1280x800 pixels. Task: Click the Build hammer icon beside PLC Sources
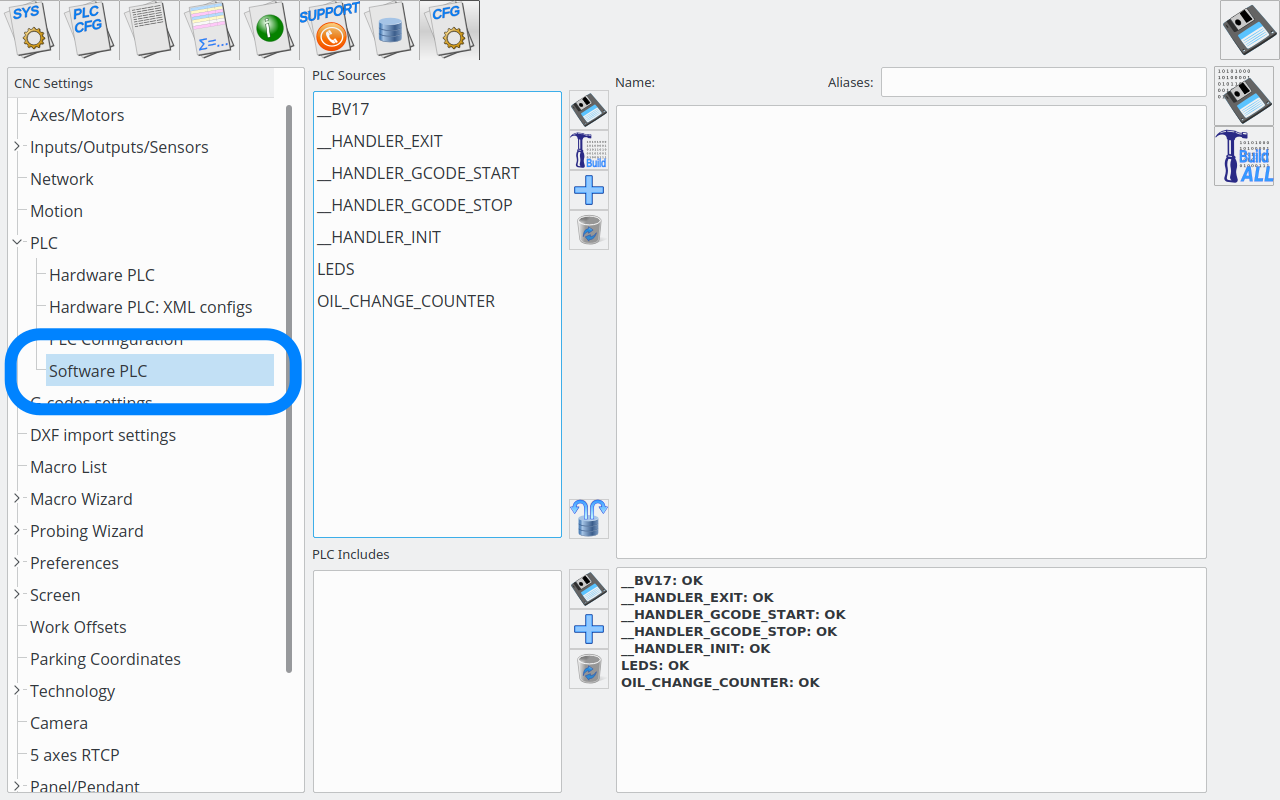point(589,150)
